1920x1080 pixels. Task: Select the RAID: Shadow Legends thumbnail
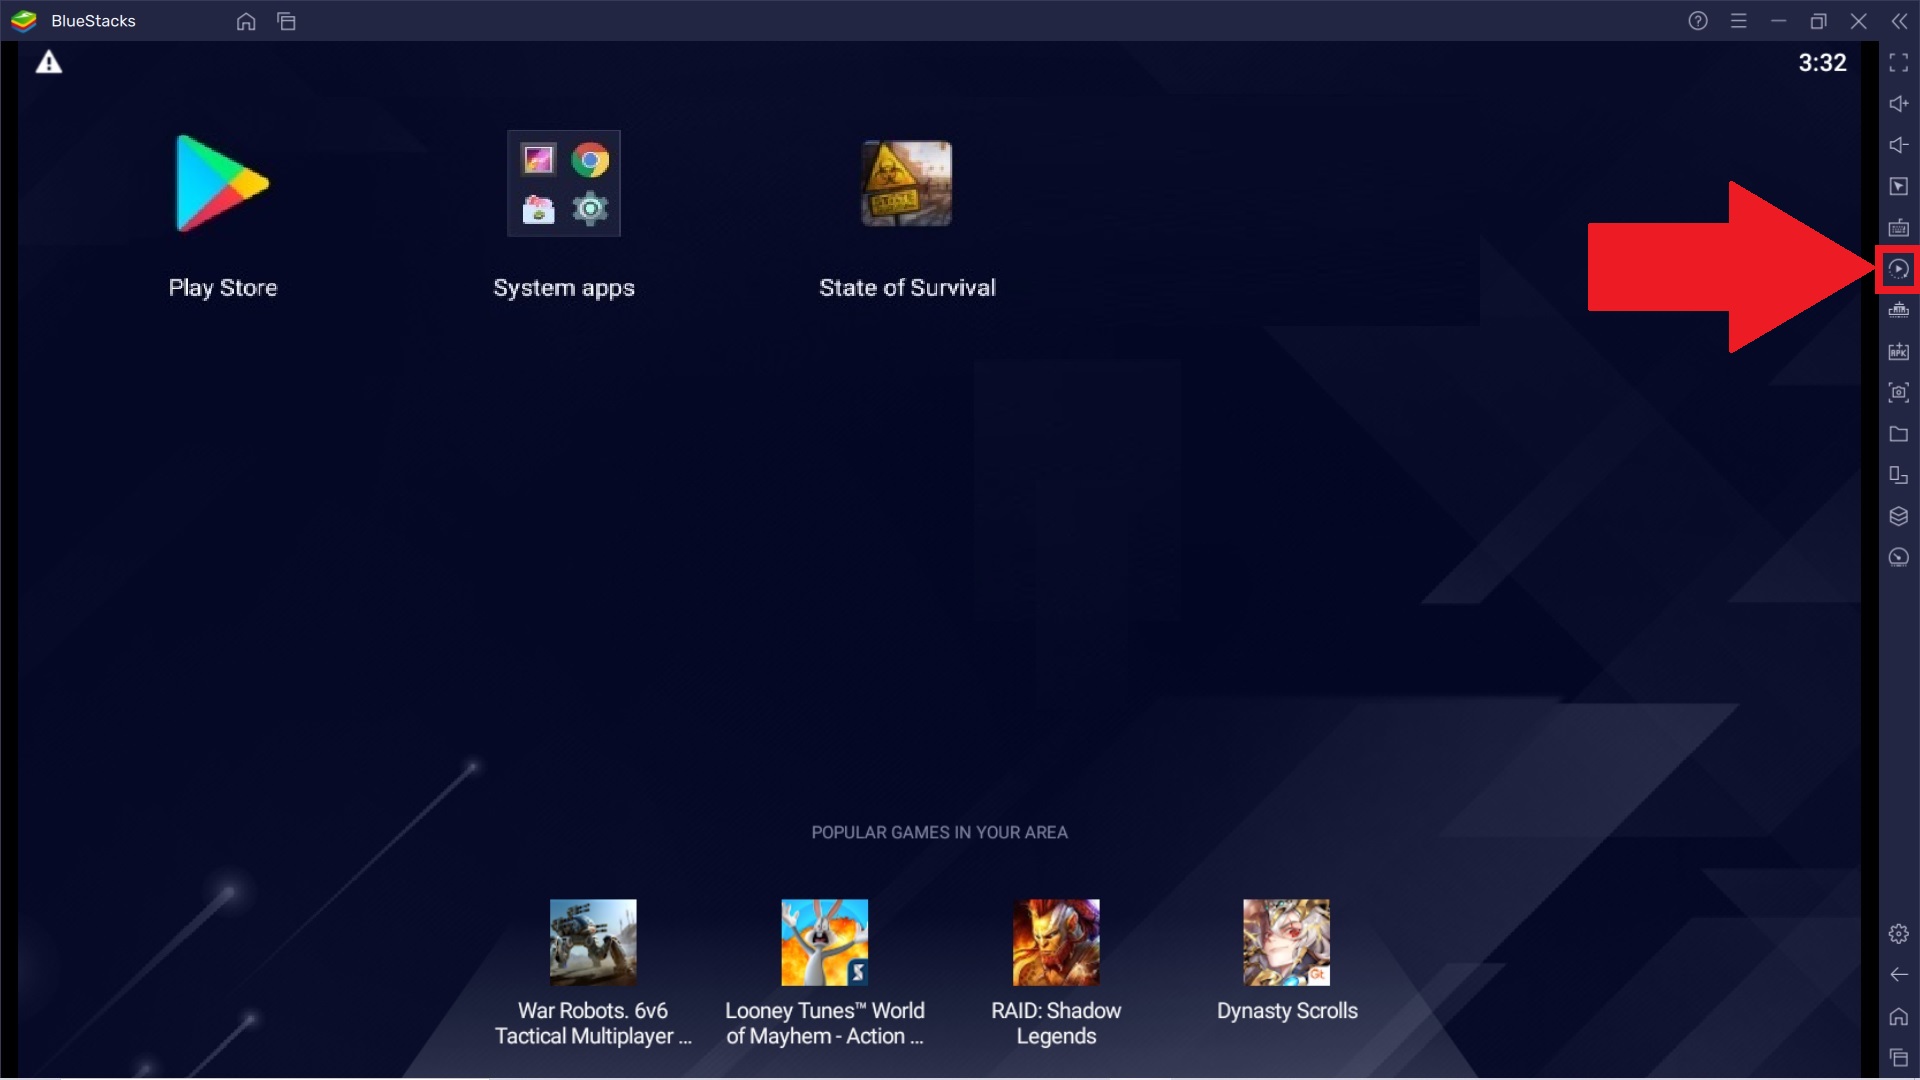point(1056,942)
